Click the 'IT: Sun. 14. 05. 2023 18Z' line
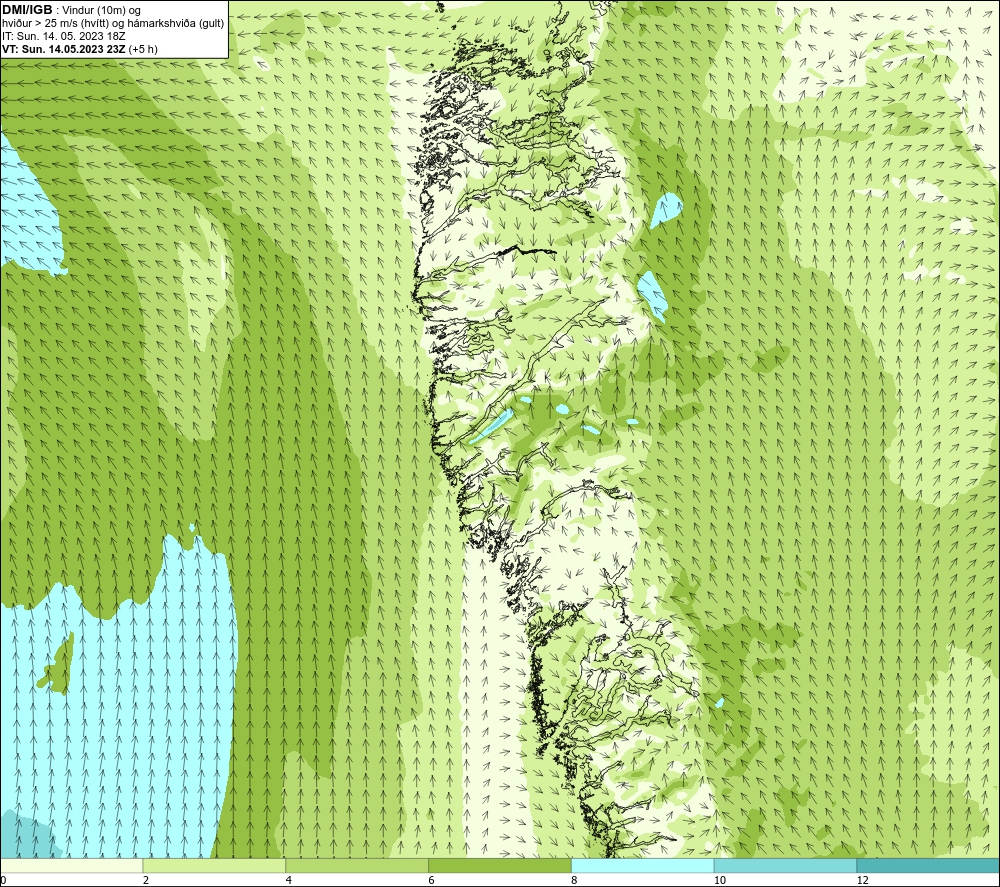Screen dimensions: 1000x887 pos(64,36)
